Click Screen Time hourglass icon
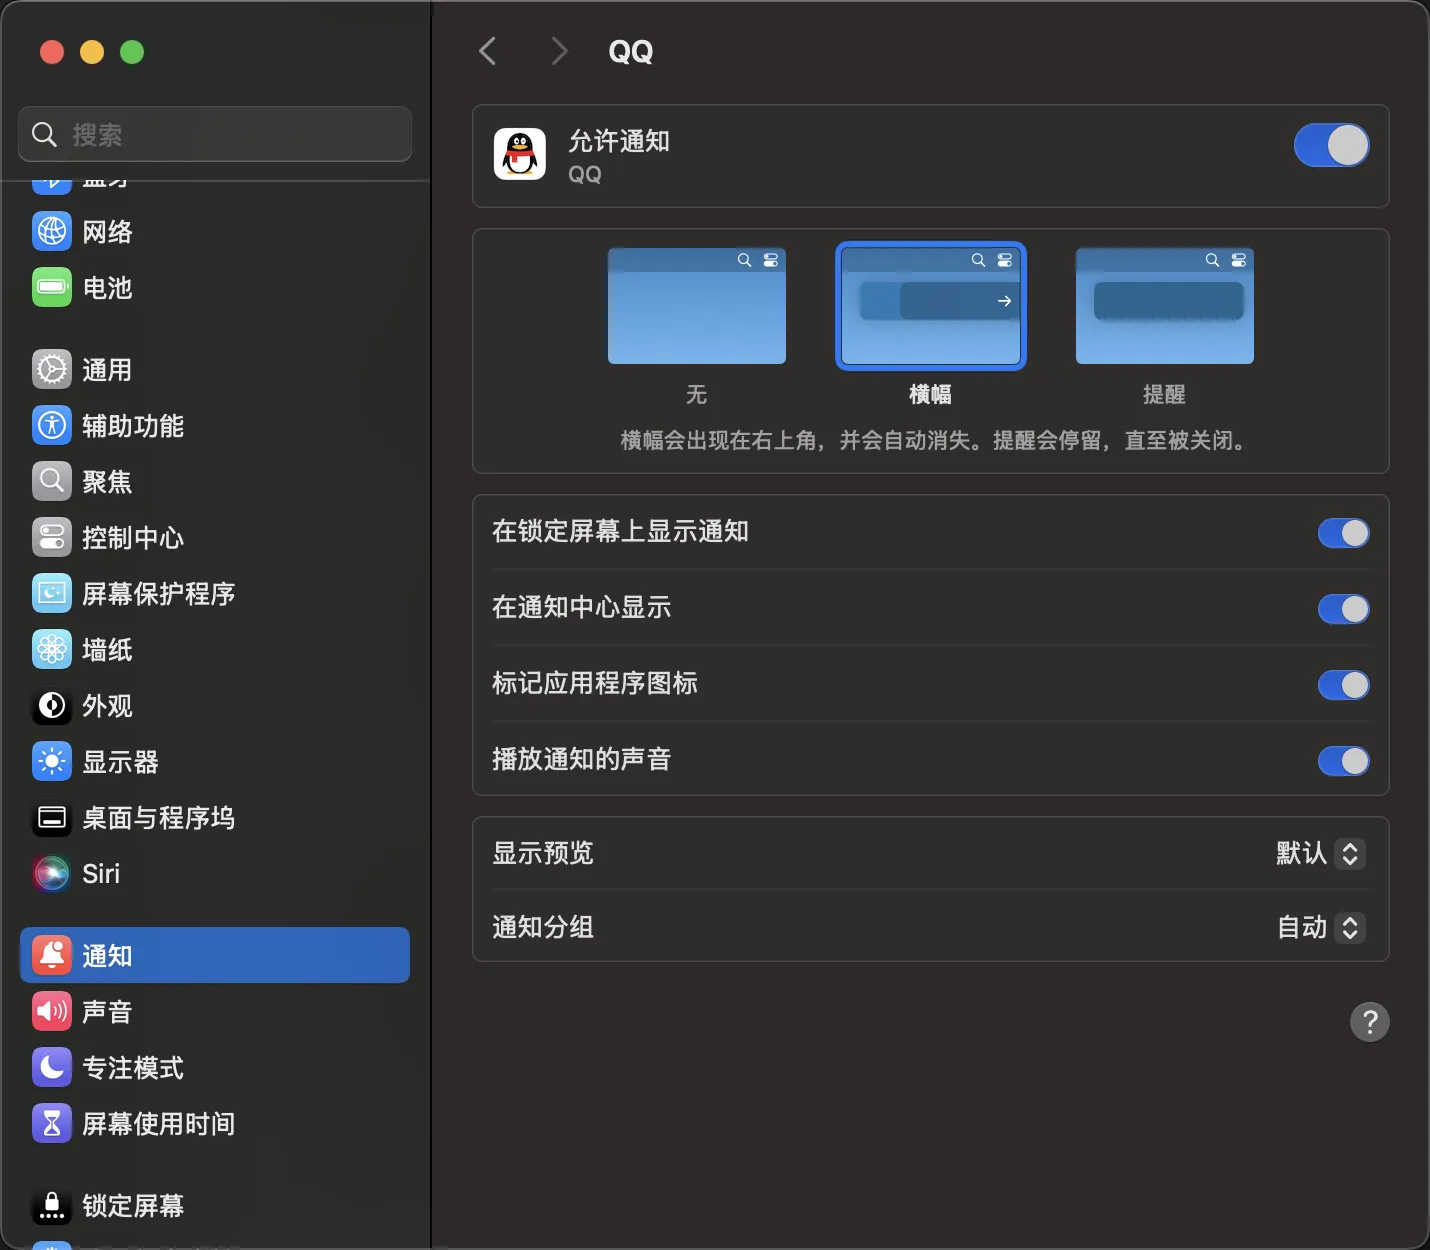 point(52,1124)
